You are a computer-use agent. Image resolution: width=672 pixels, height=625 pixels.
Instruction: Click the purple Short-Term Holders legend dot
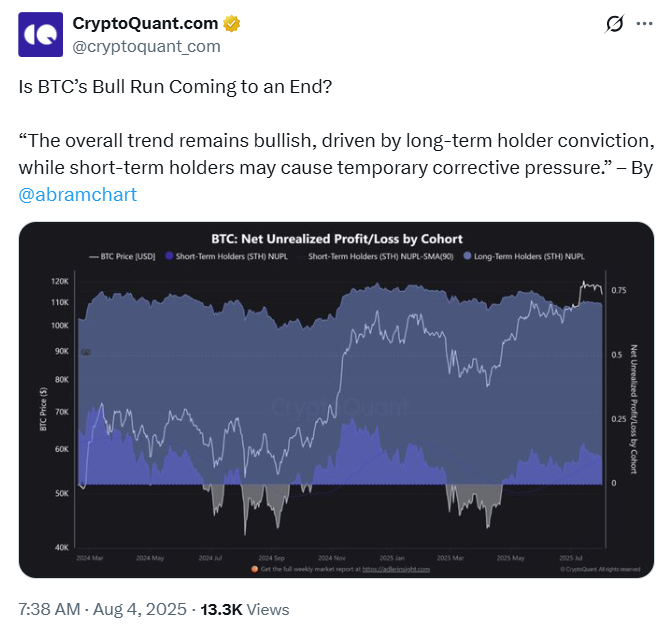point(169,256)
